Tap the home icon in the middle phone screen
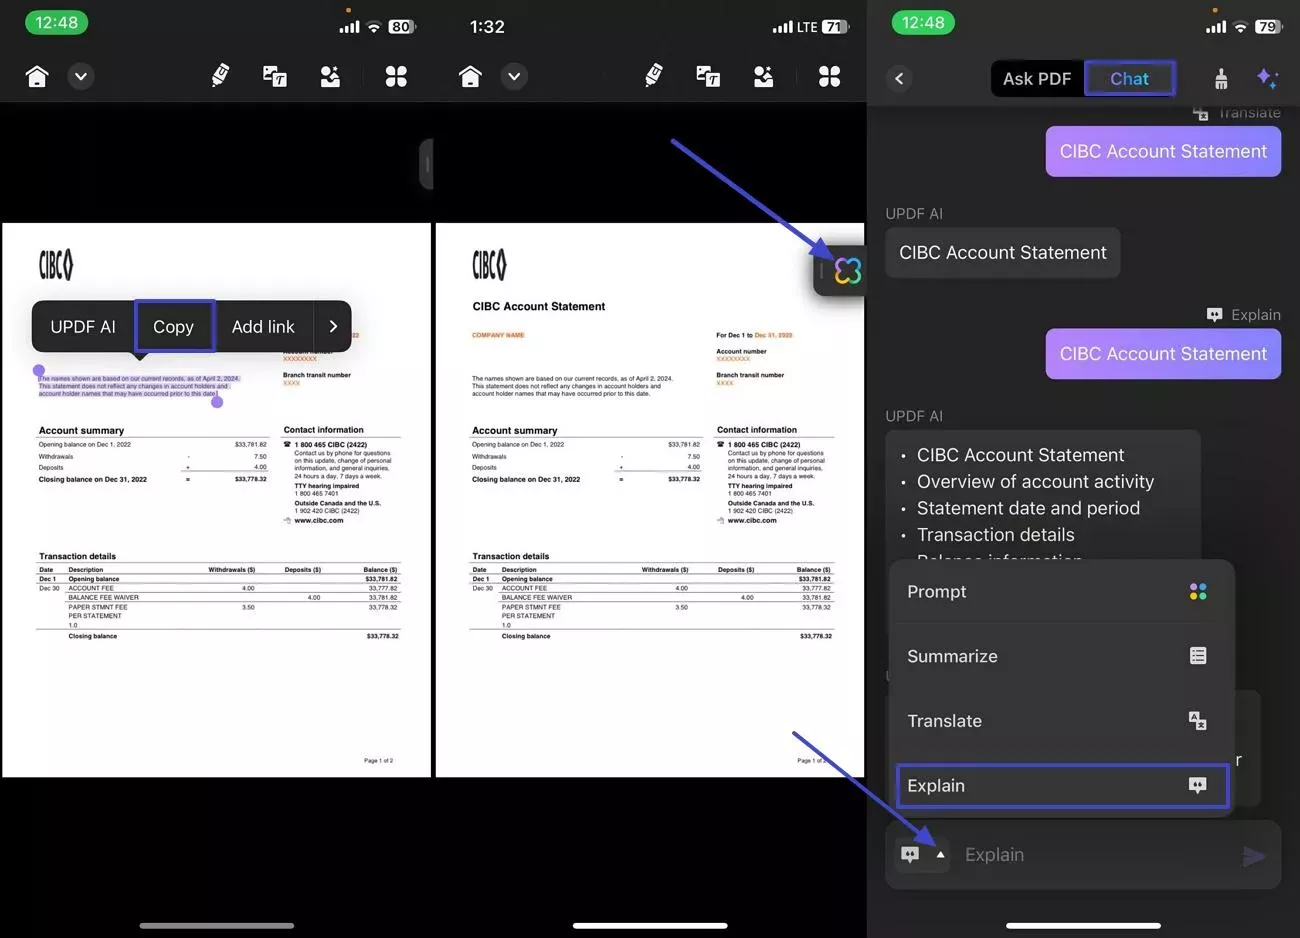The image size is (1300, 938). coord(470,77)
